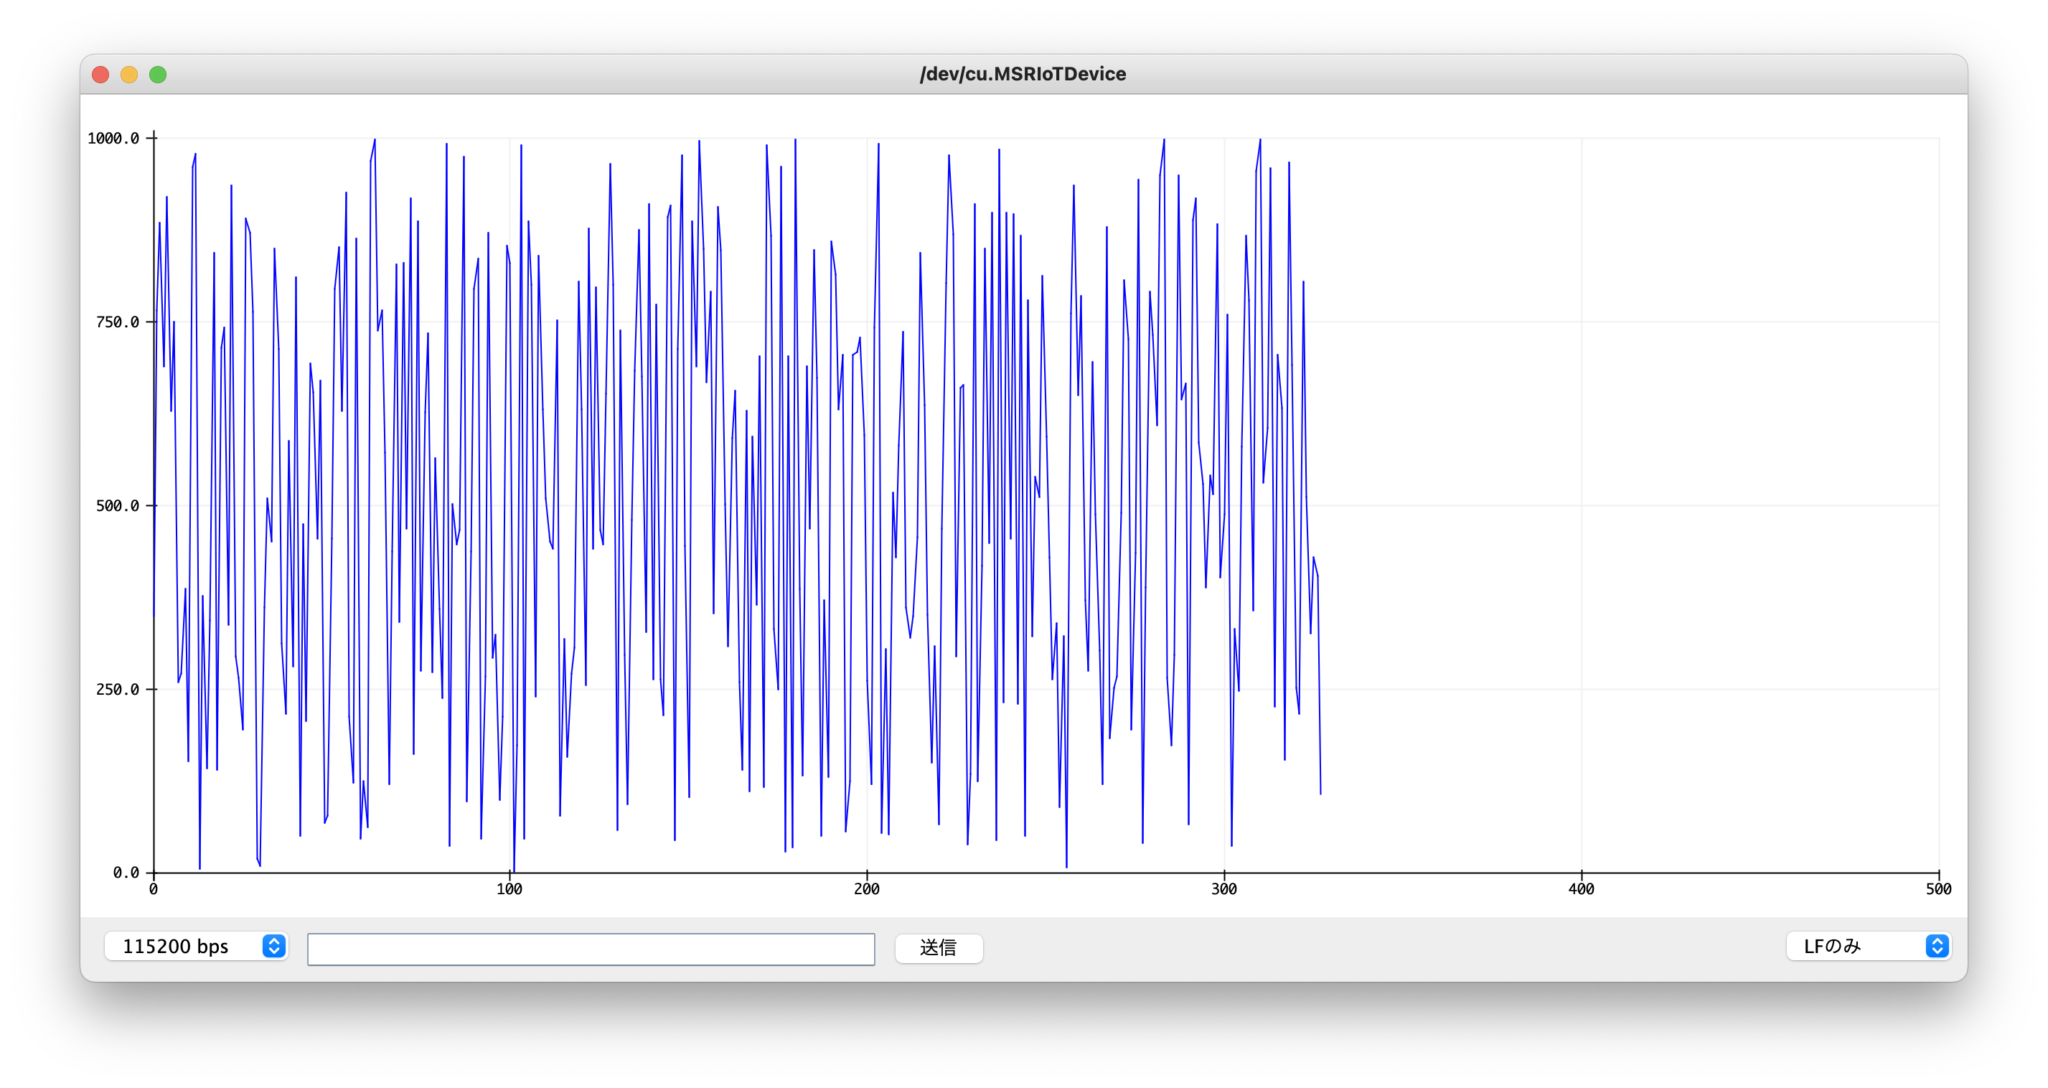Screen dimensions: 2048x1088
Task: Click the 1000.0 label on the y-axis
Action: pos(116,139)
